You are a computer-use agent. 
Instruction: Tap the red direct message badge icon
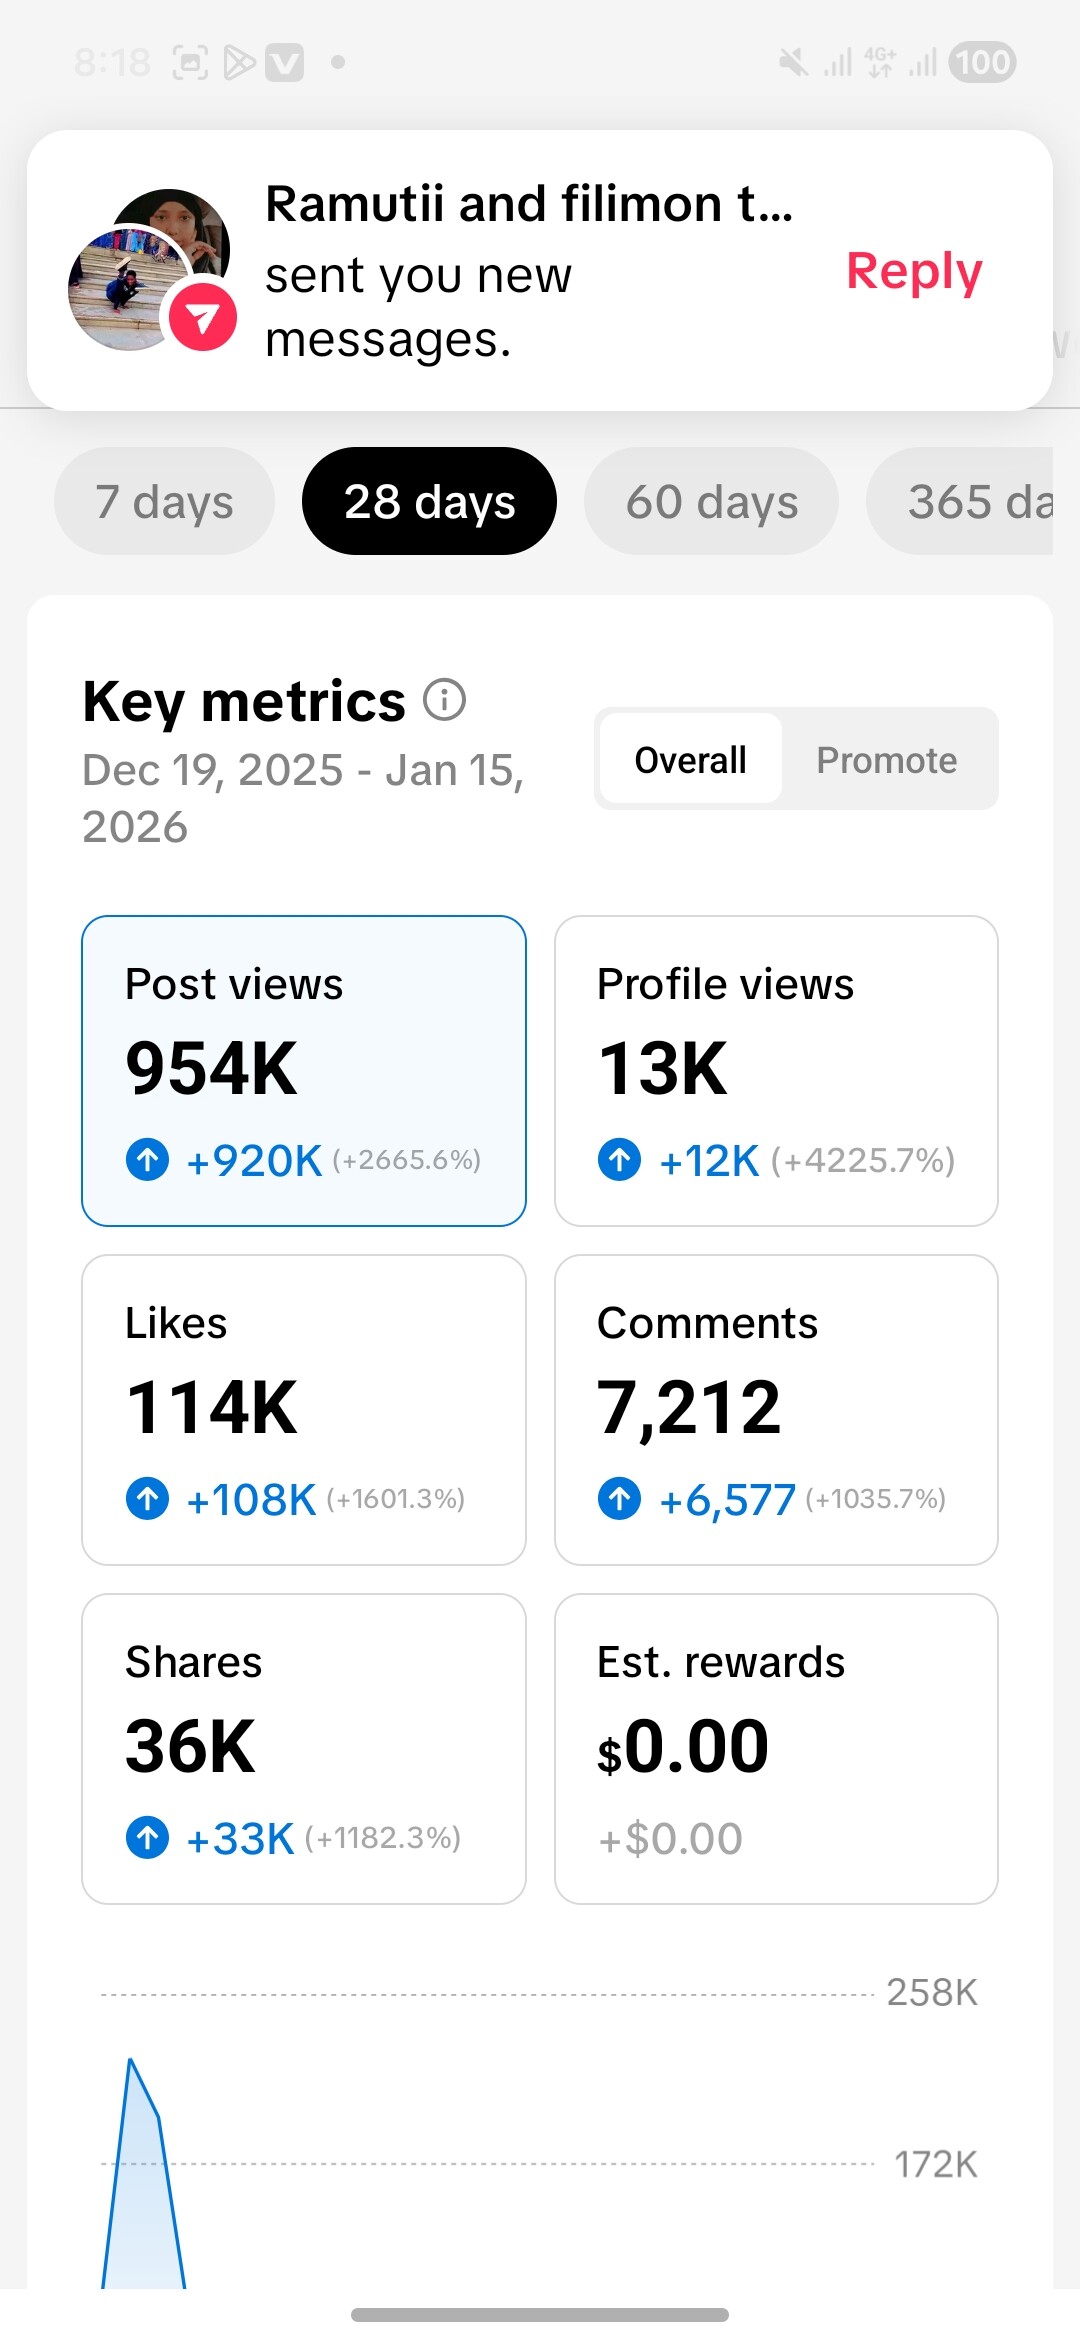(203, 317)
